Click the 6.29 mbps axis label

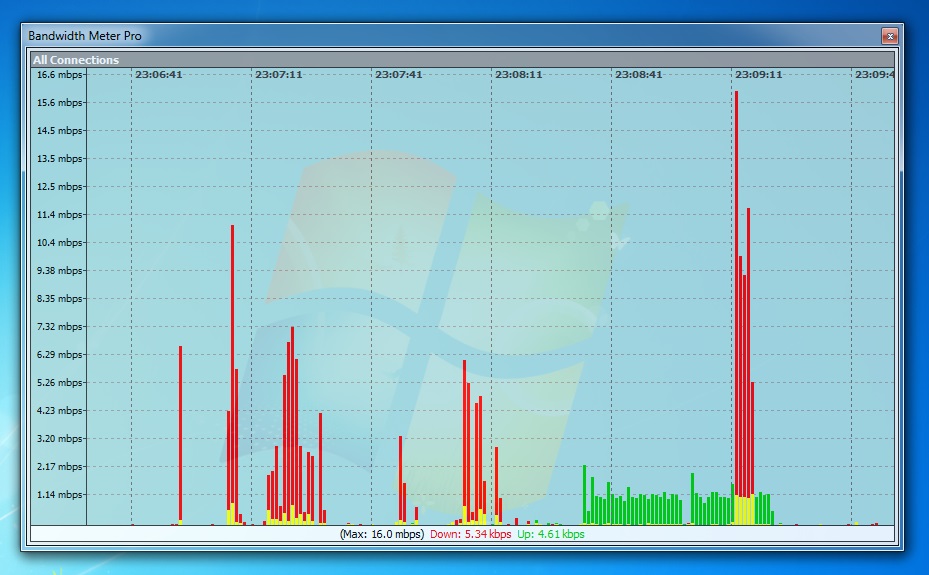[x=59, y=355]
